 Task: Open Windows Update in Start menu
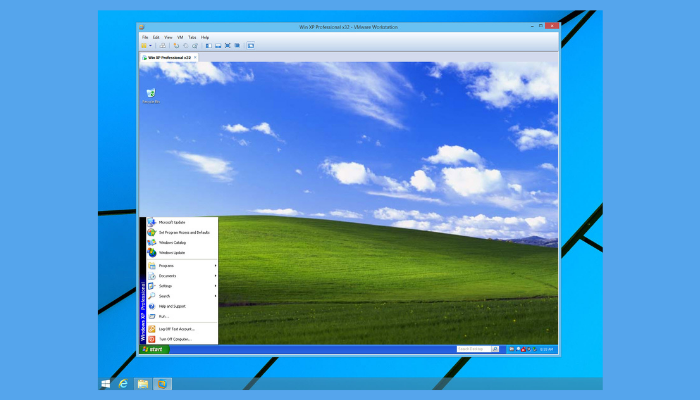182,253
